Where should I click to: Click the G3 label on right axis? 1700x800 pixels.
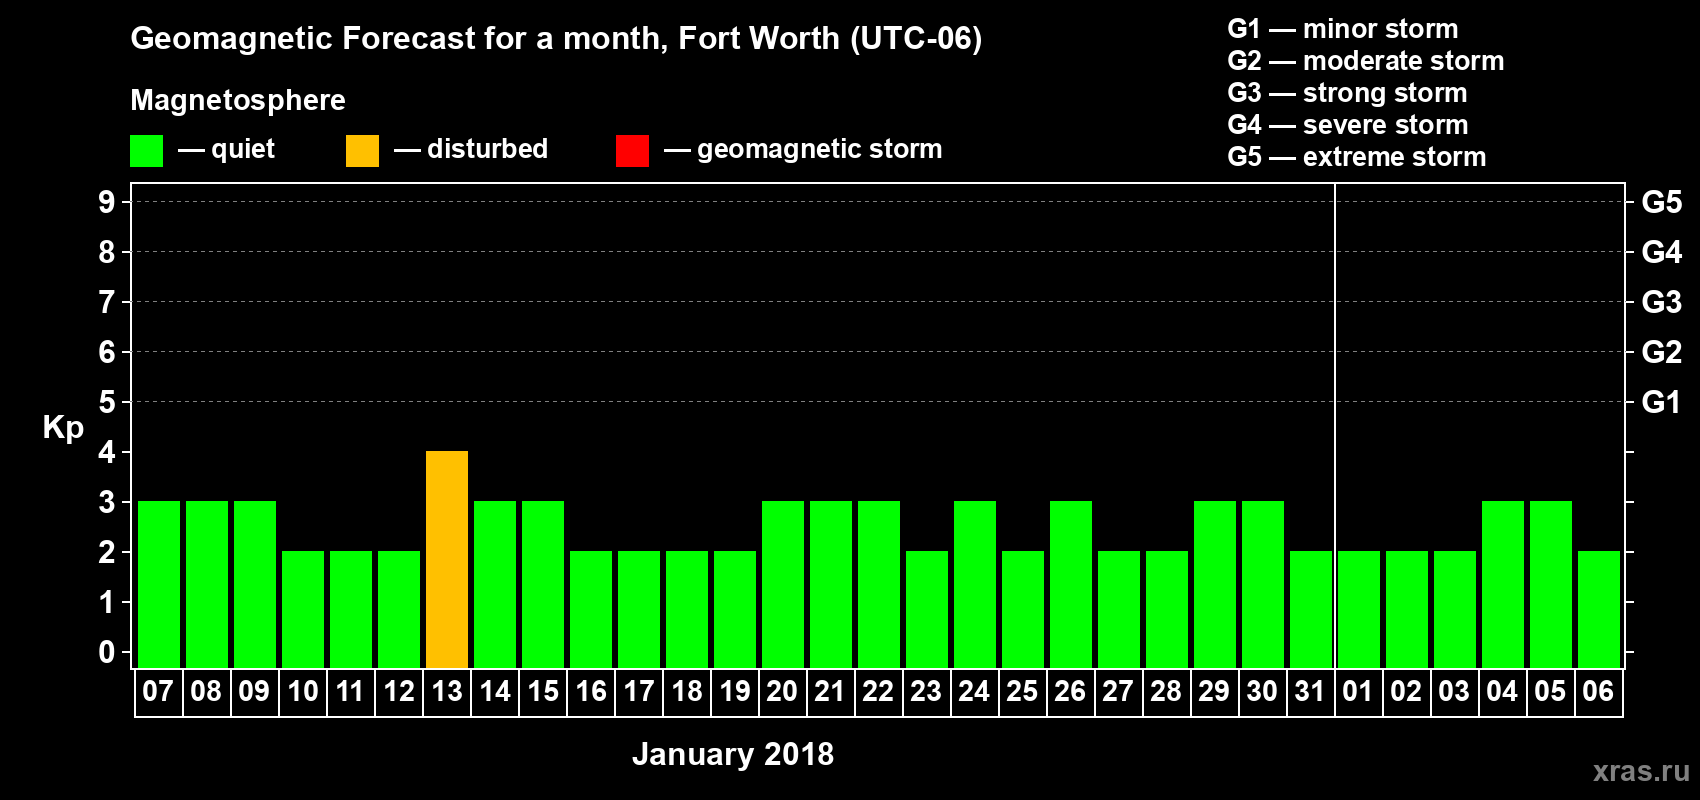pos(1661,302)
